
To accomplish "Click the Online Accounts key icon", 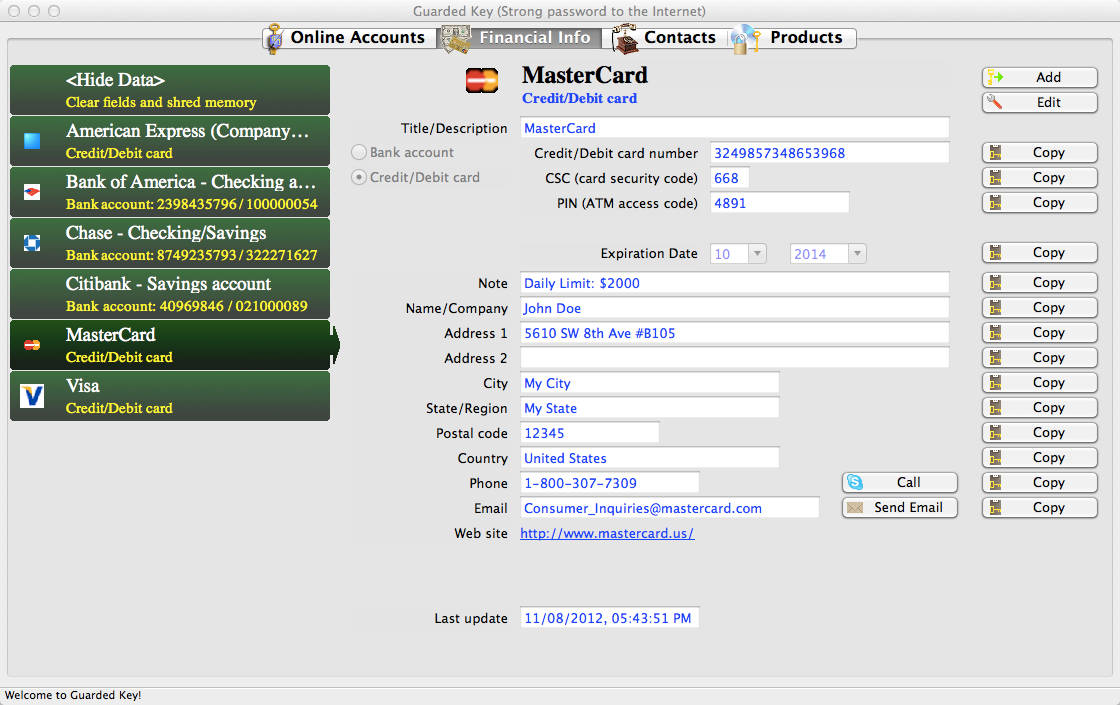I will pos(274,39).
